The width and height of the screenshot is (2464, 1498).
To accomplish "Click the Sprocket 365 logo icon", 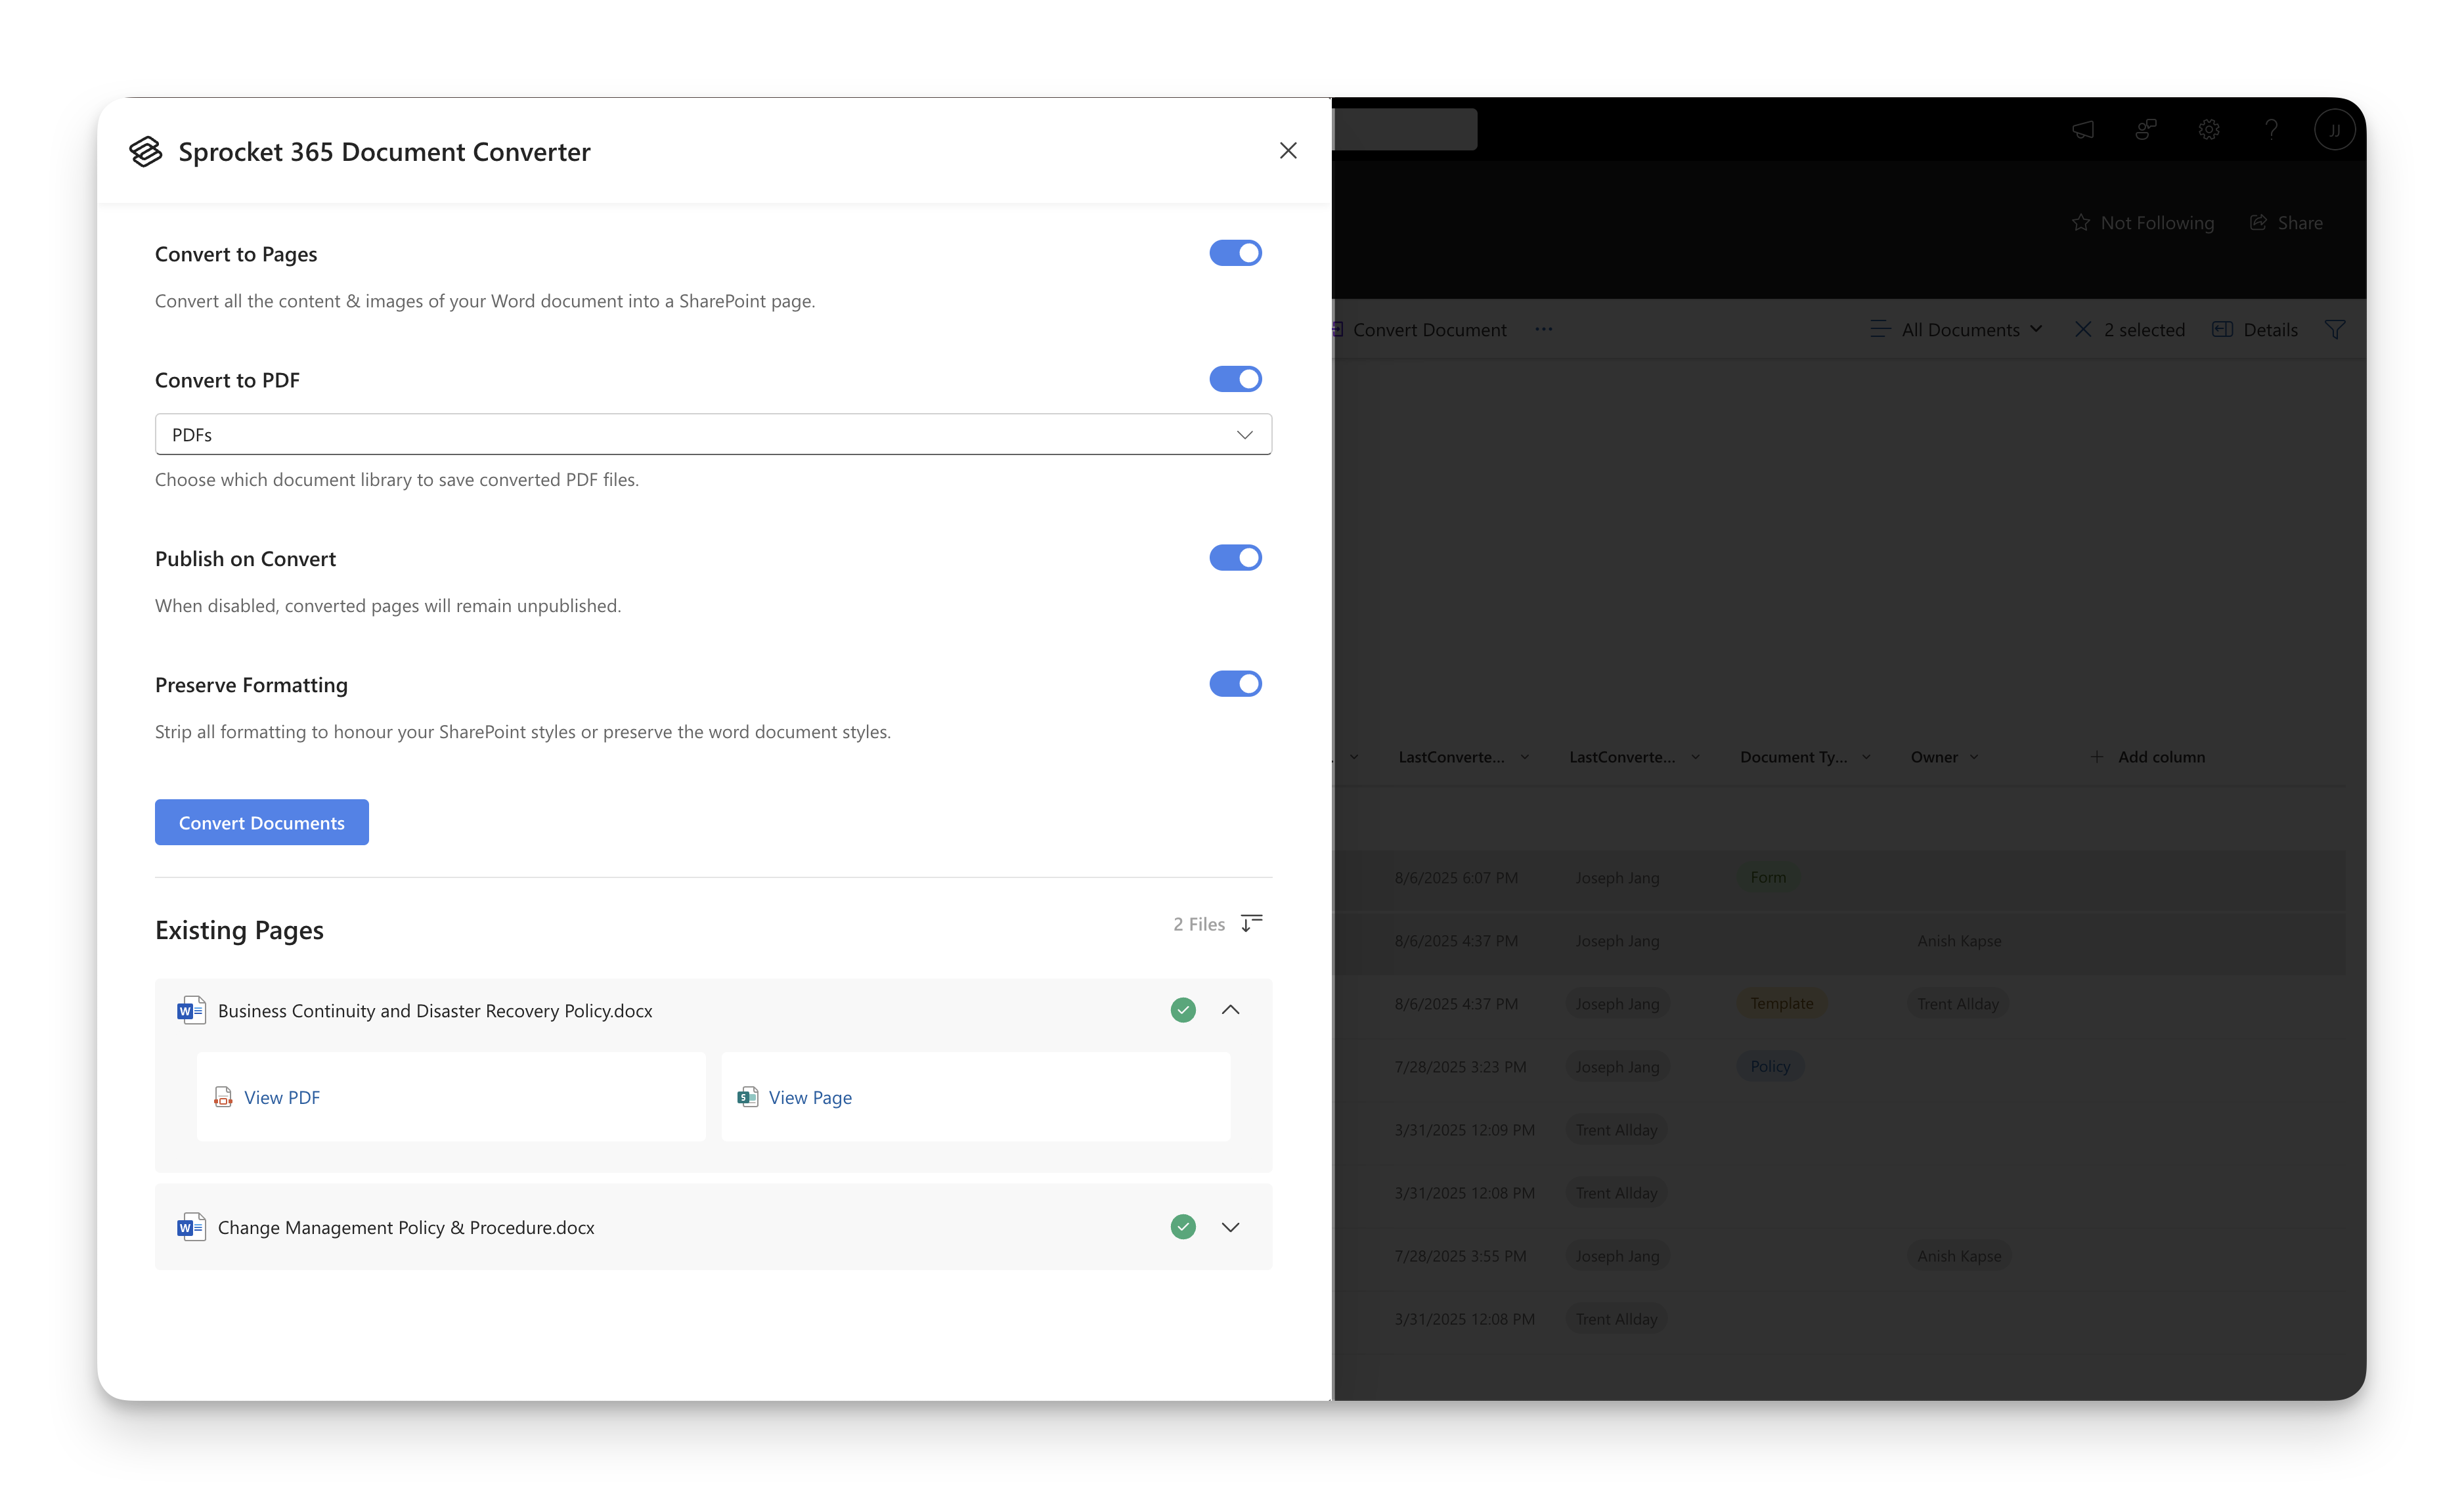I will pyautogui.click(x=145, y=151).
